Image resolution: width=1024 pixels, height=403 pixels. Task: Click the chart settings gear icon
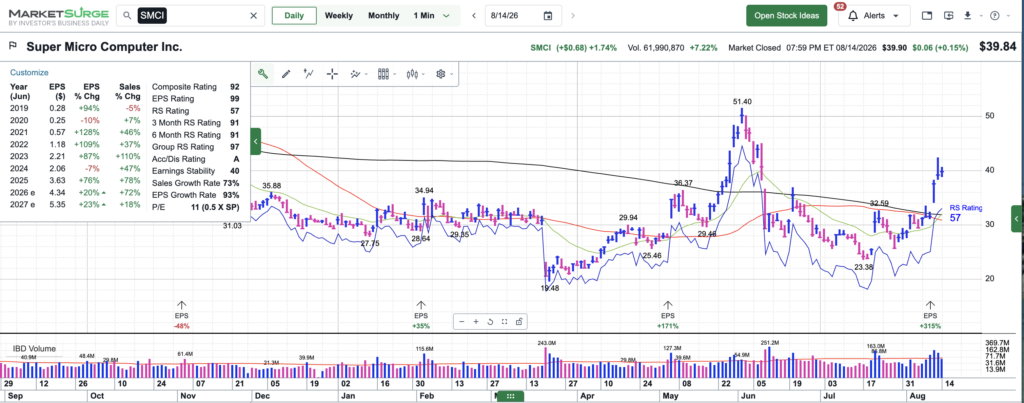[x=440, y=74]
